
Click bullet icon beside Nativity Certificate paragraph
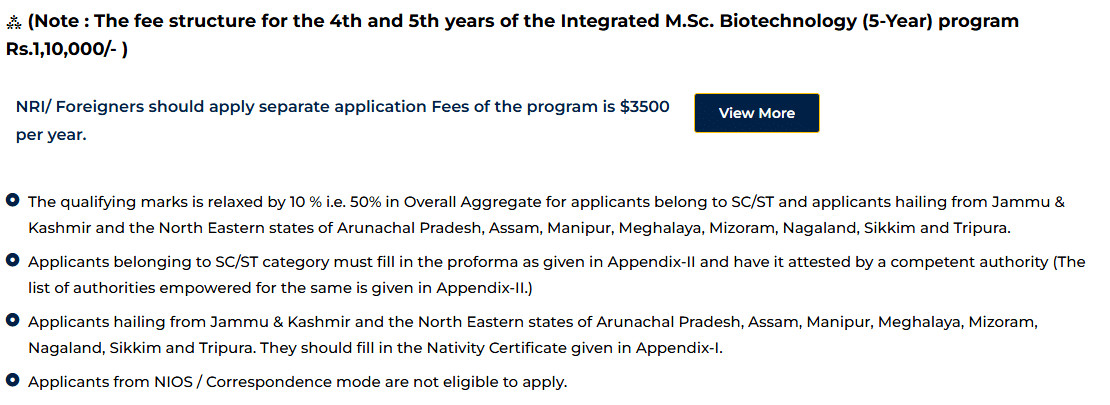pyautogui.click(x=13, y=321)
